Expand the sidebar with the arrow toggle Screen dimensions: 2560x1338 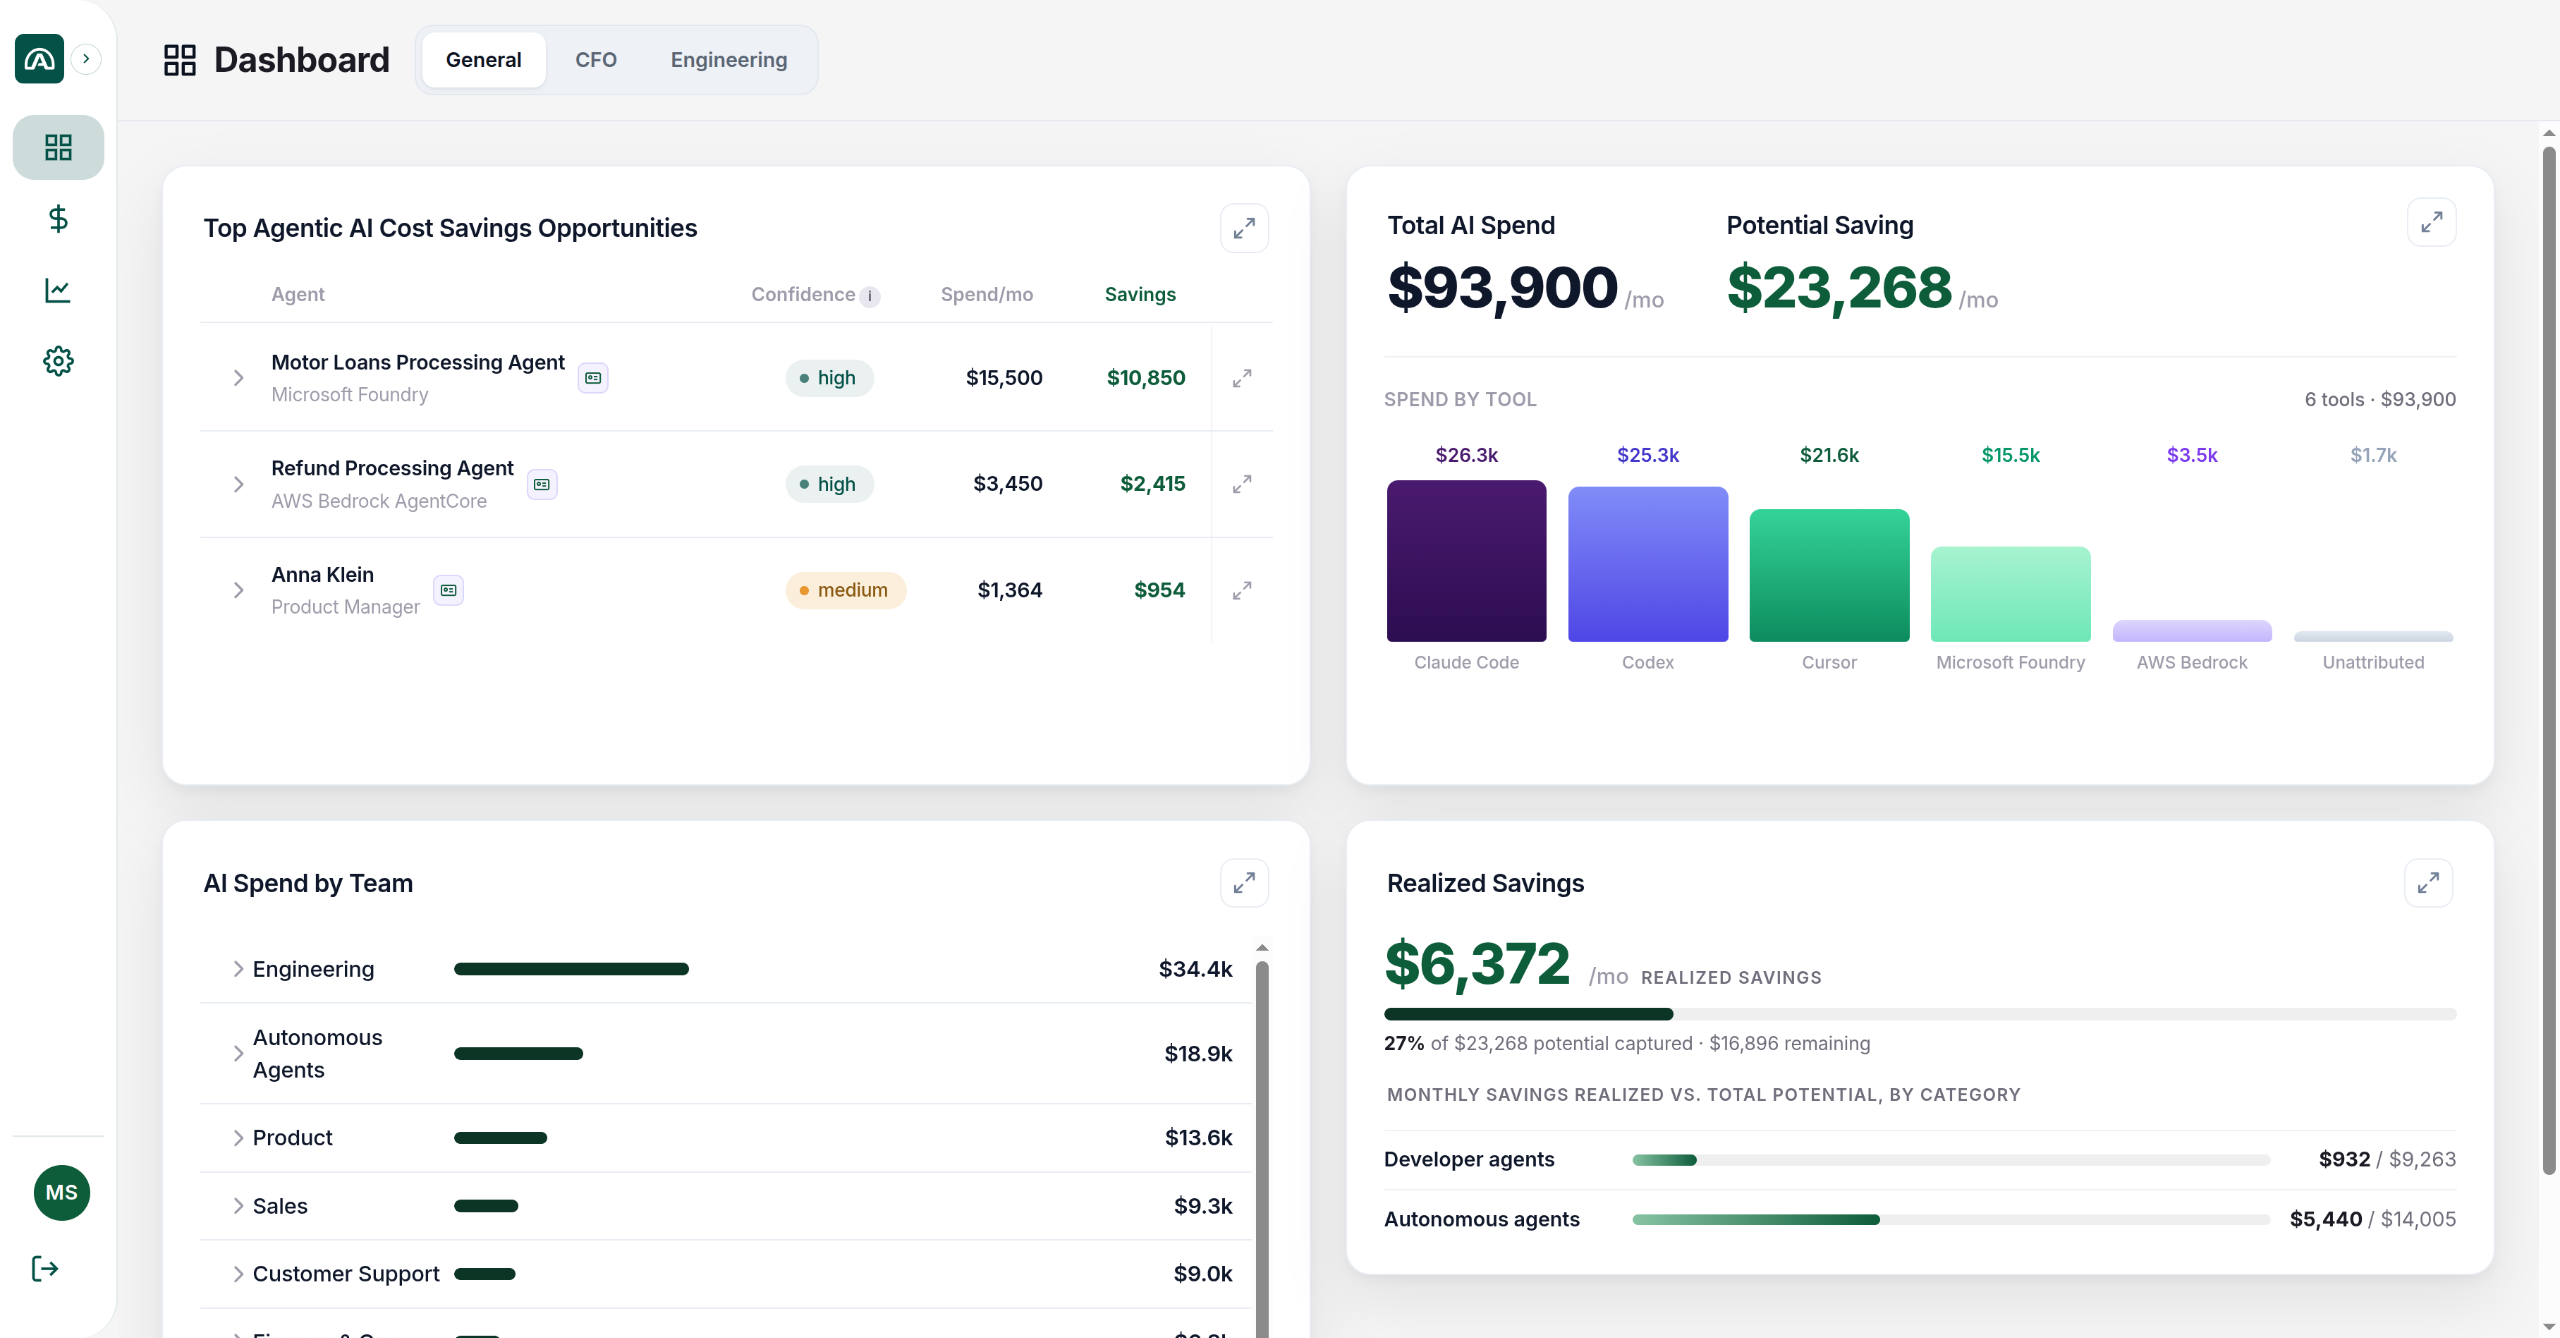[86, 59]
